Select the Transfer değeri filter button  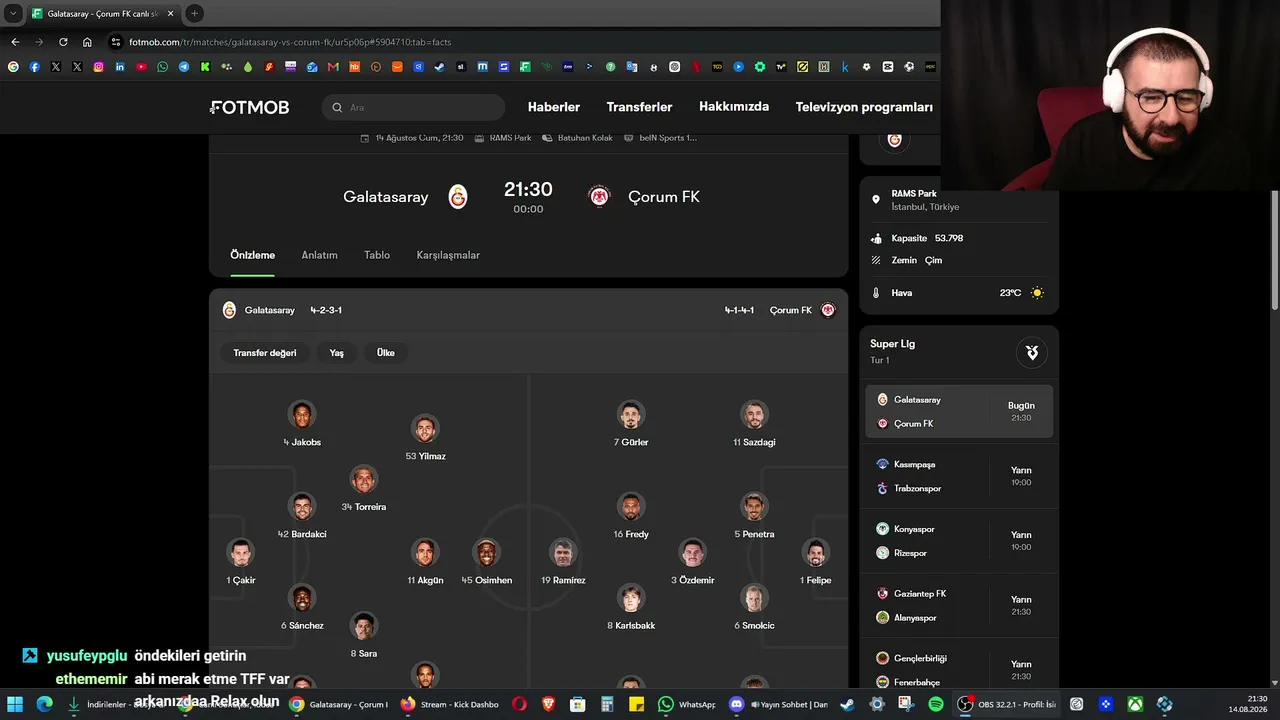click(265, 353)
